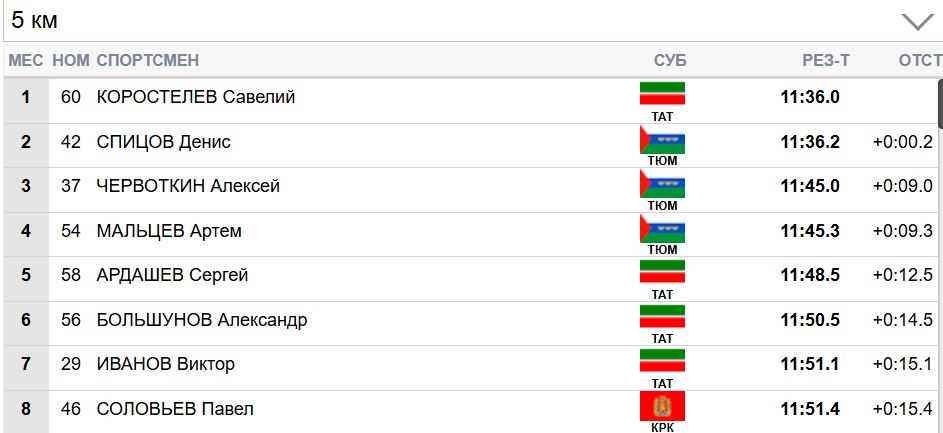Screen dimensions: 943x433
Task: Click result time 11:51.4 for Соловьев
Action: (x=810, y=409)
